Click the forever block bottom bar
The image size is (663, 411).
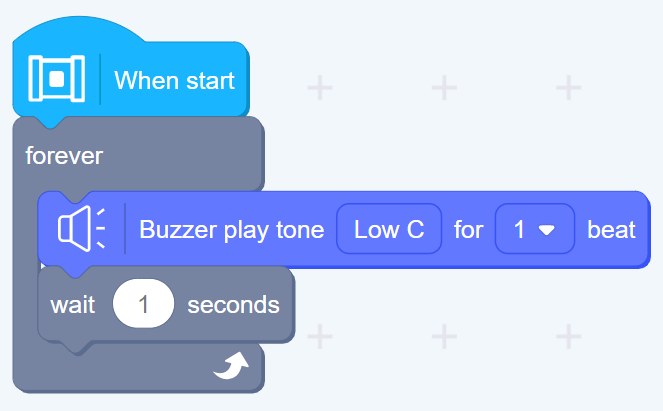[140, 369]
